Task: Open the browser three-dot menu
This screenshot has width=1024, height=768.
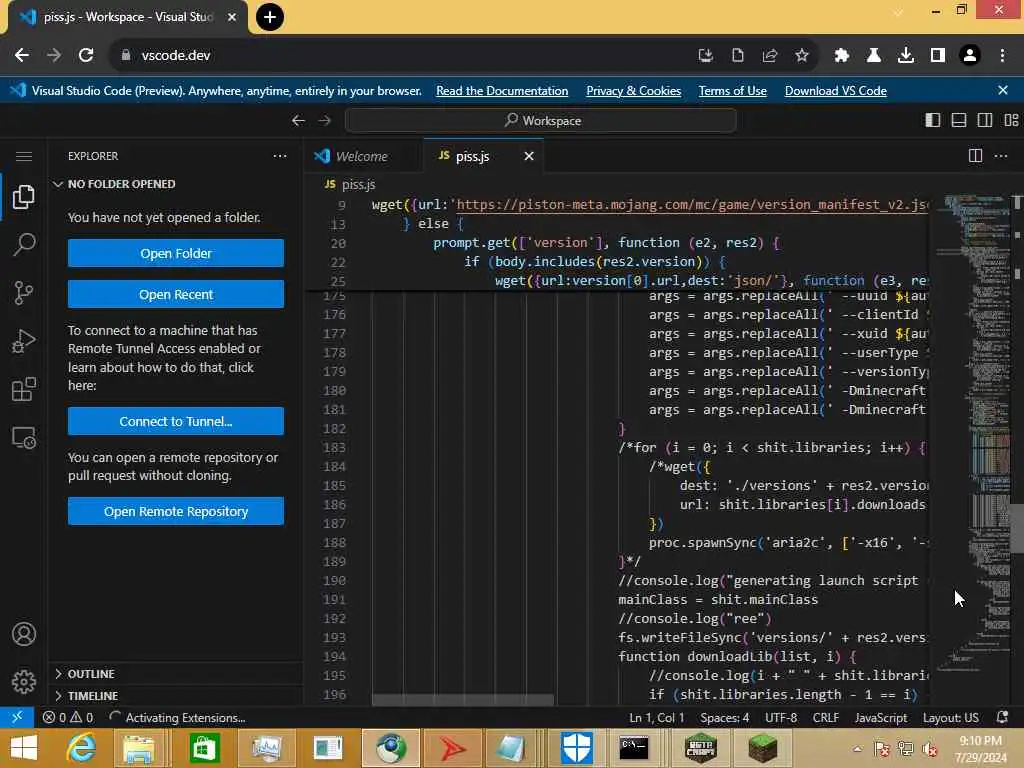Action: (x=1002, y=56)
